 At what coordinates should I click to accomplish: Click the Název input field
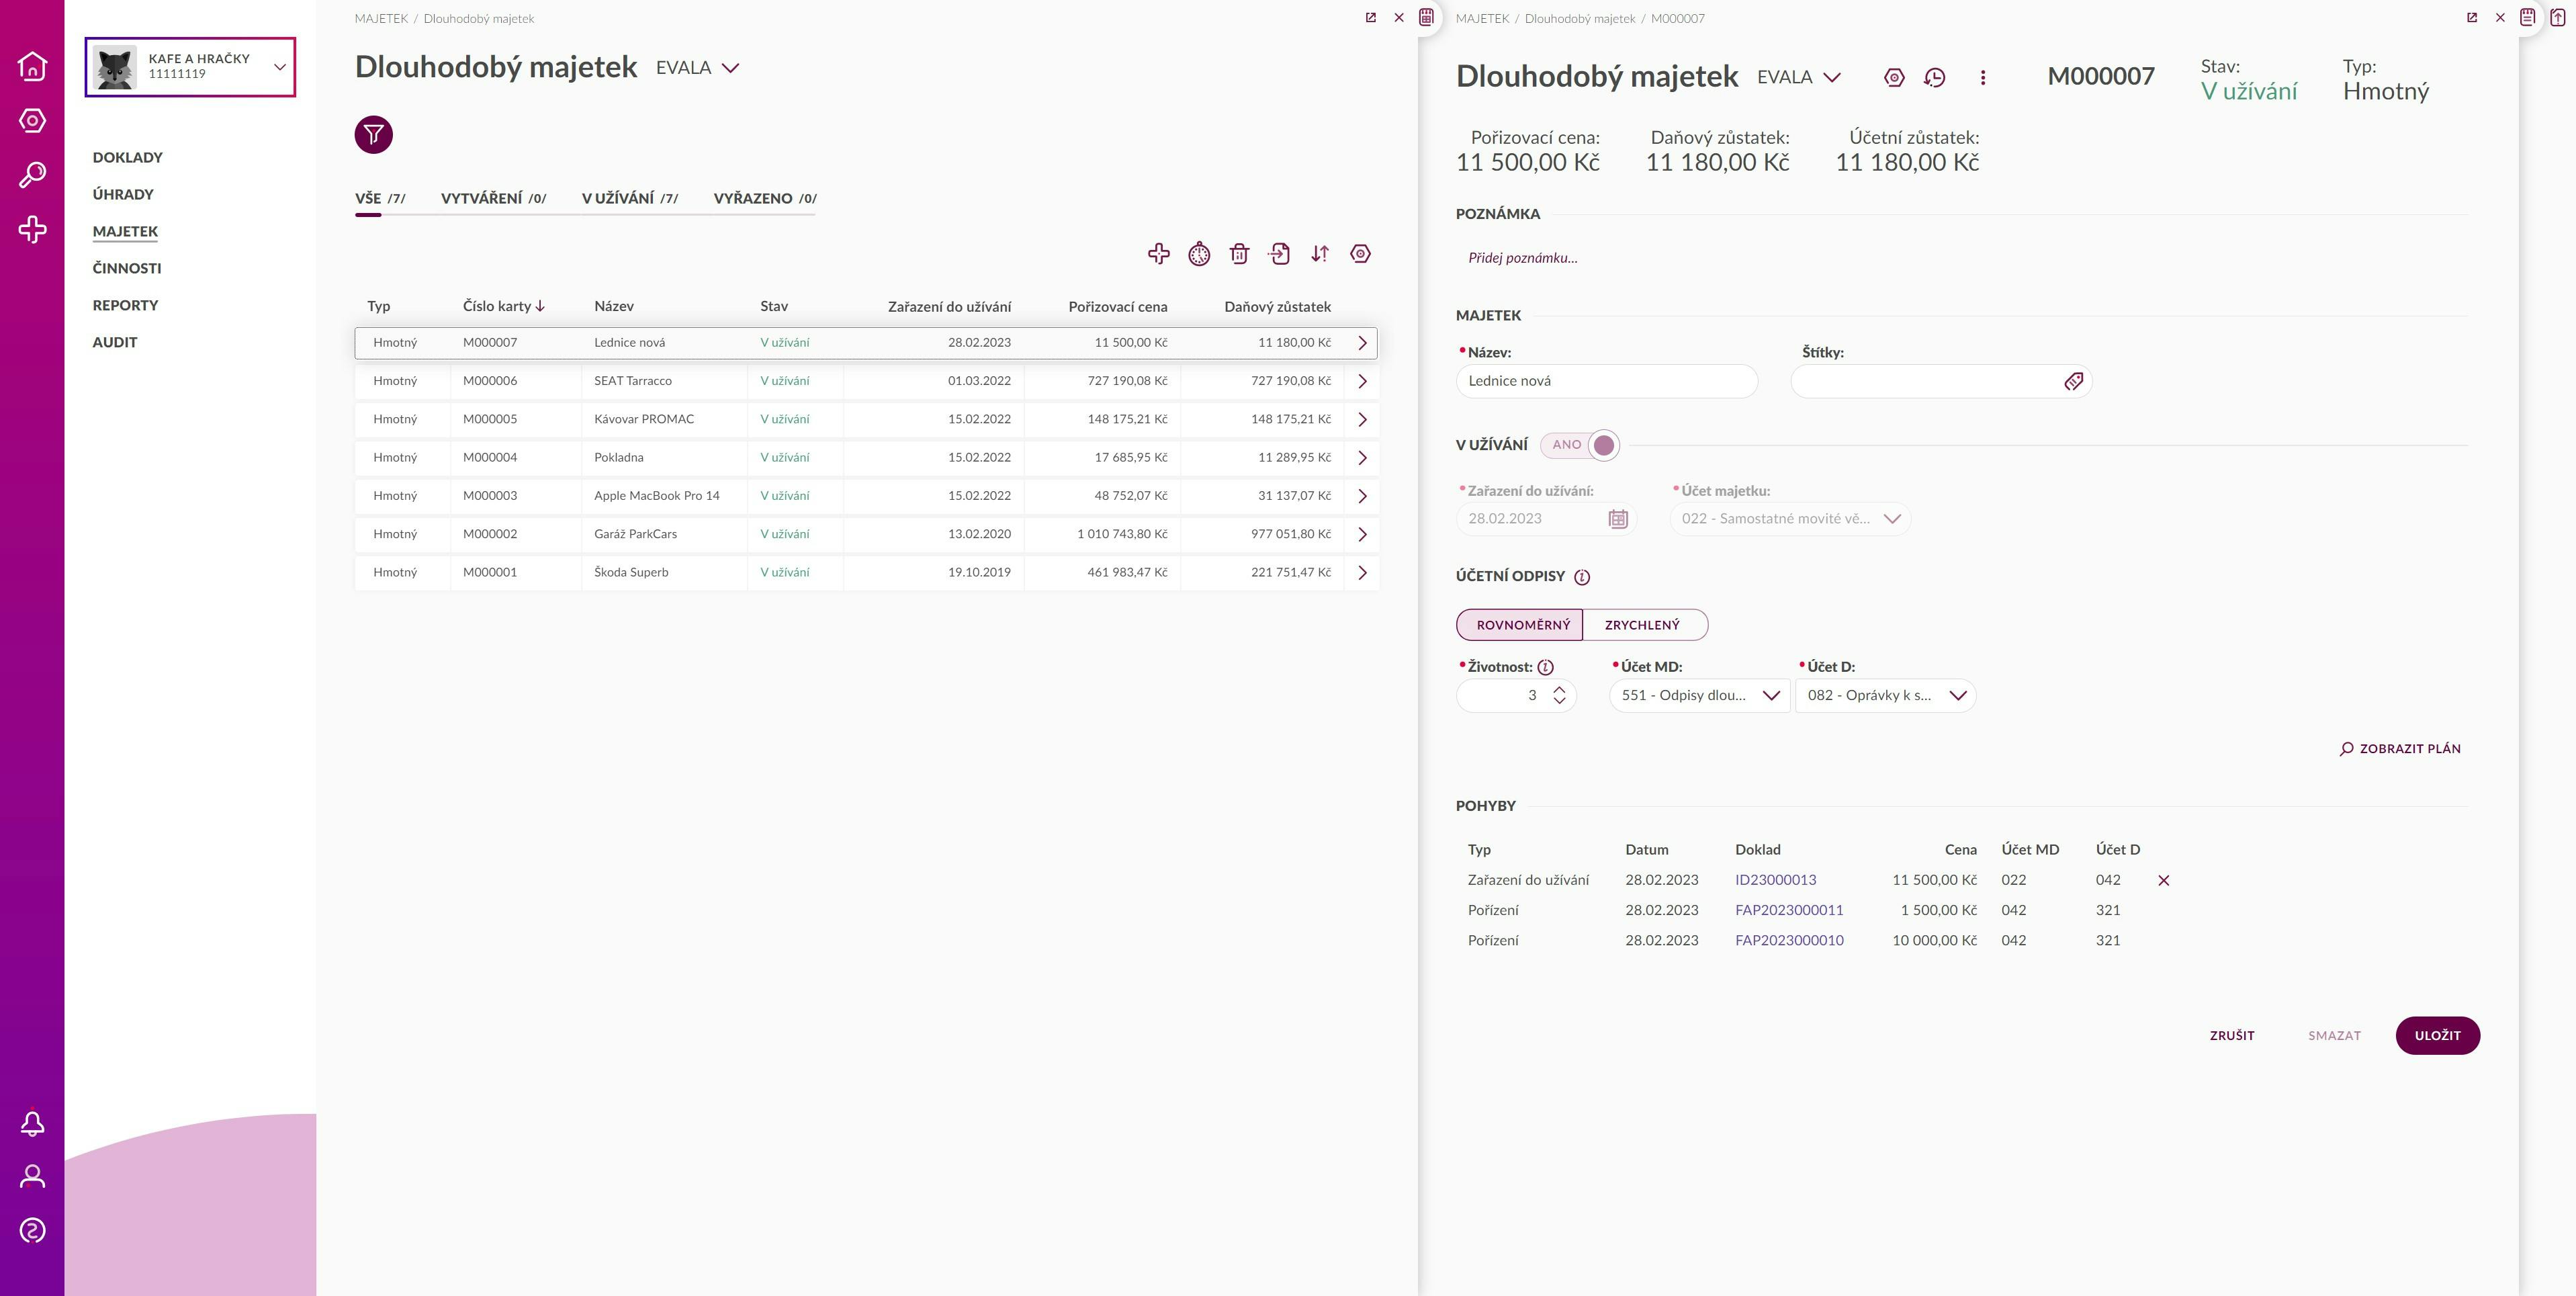point(1606,381)
